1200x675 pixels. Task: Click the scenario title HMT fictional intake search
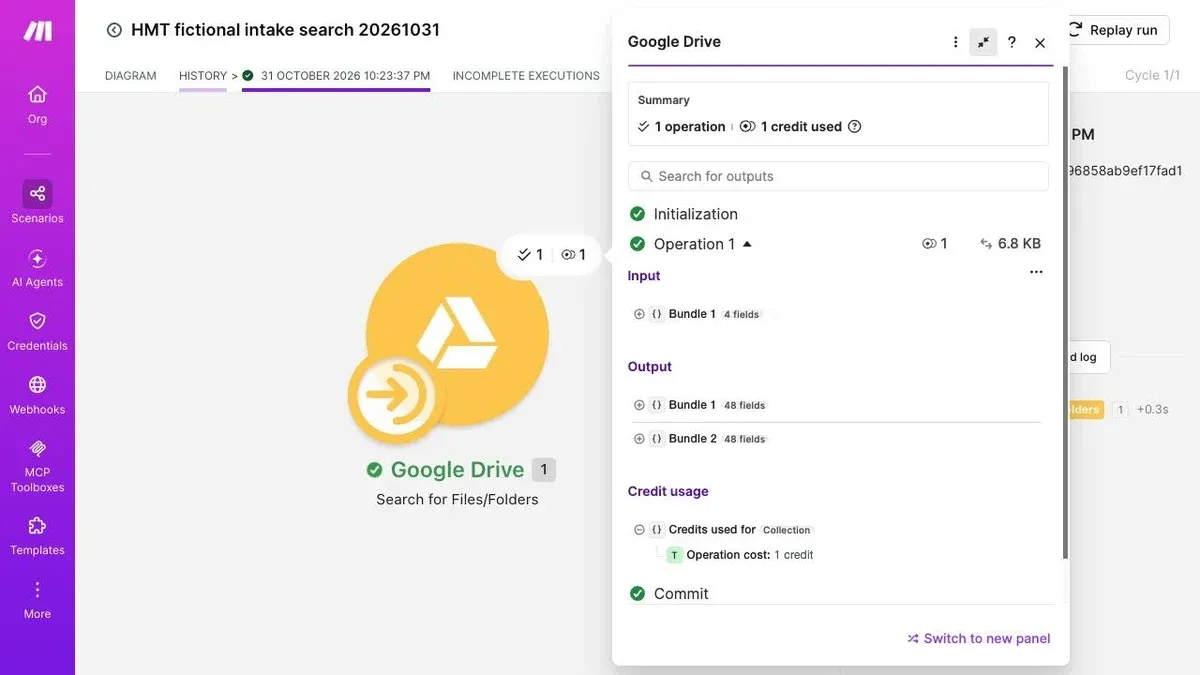pyautogui.click(x=285, y=30)
